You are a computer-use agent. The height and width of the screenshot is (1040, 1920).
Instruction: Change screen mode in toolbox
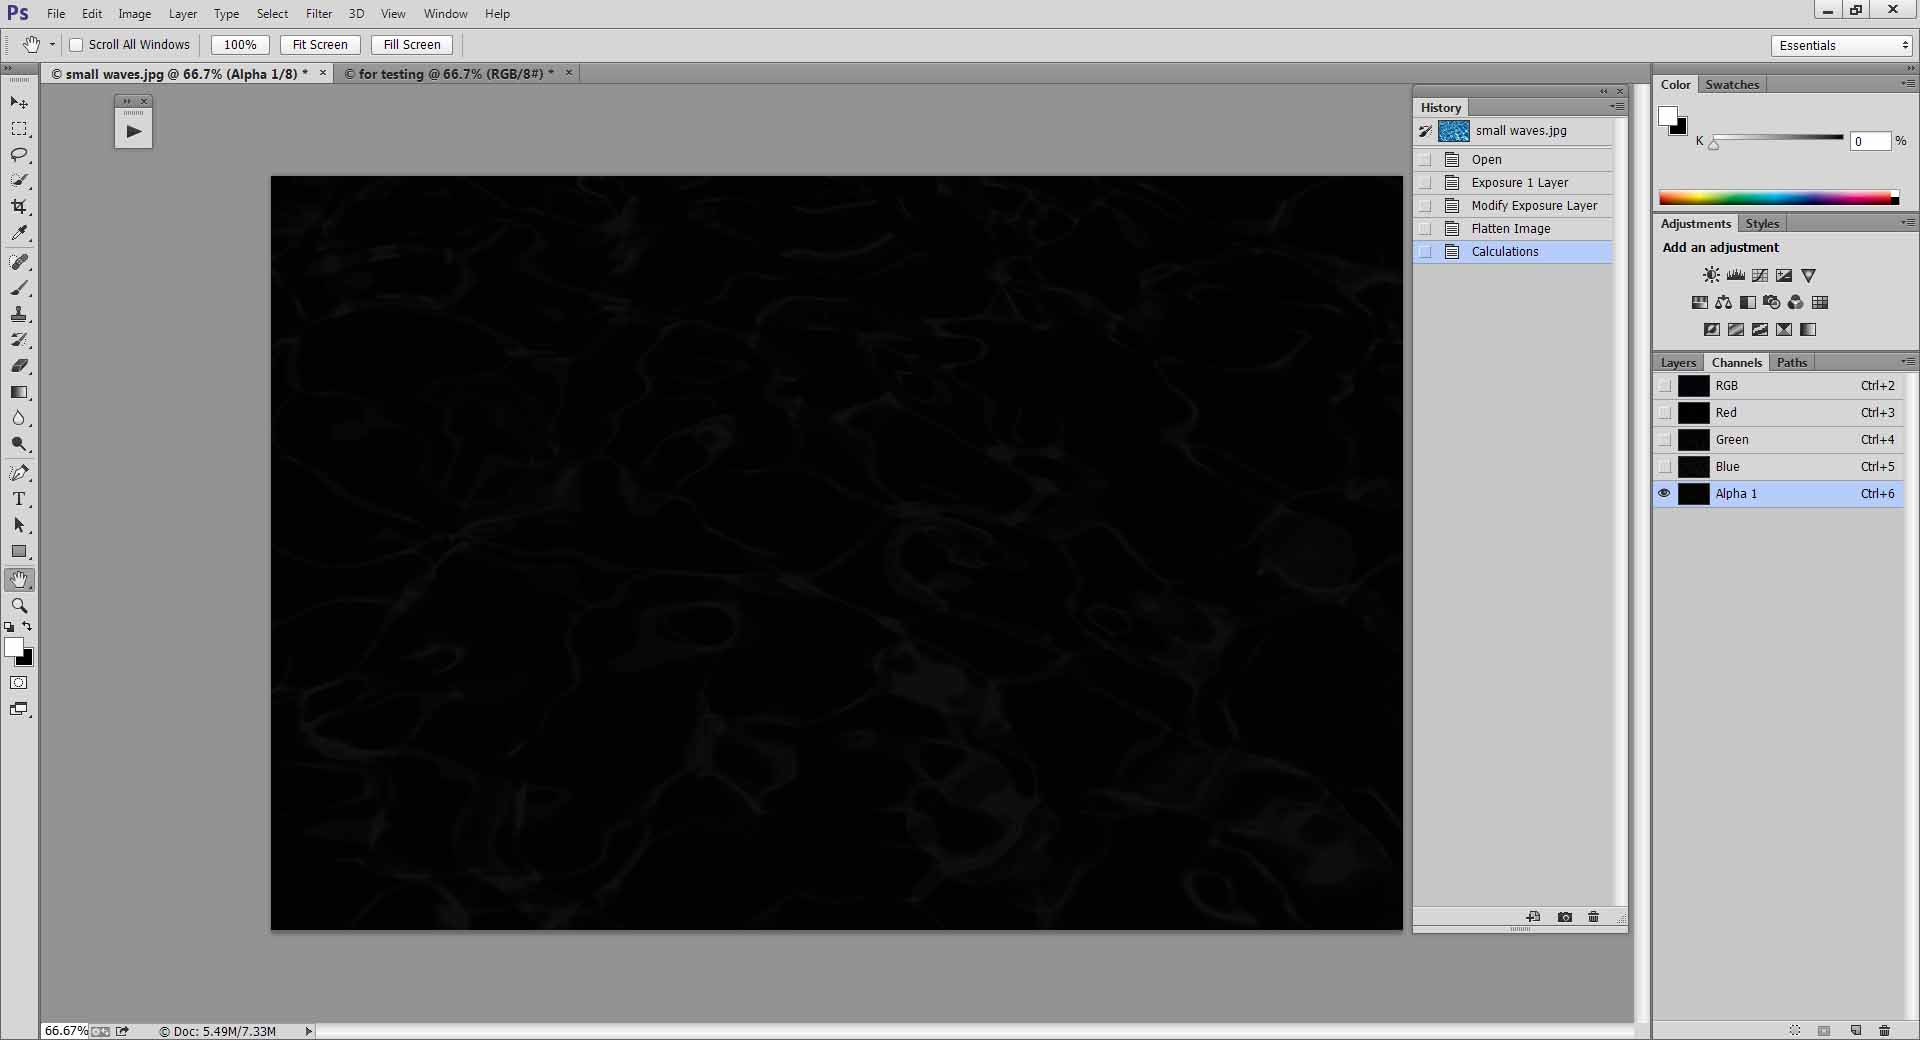[19, 709]
